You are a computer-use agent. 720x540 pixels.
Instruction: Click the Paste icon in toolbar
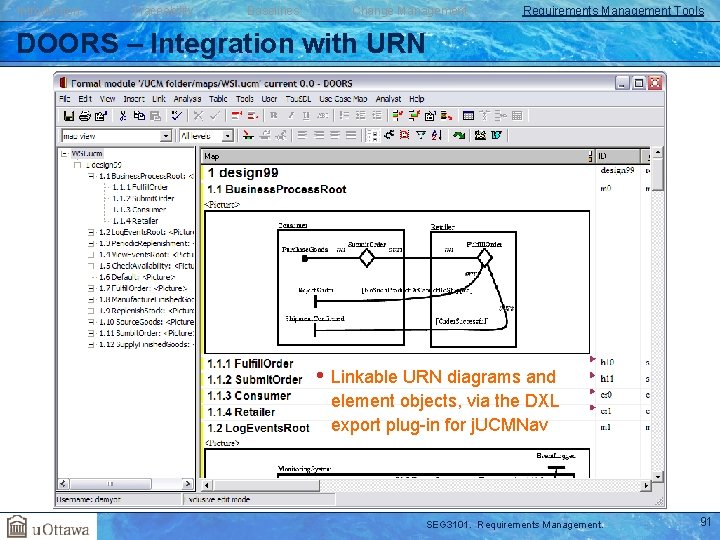156,116
